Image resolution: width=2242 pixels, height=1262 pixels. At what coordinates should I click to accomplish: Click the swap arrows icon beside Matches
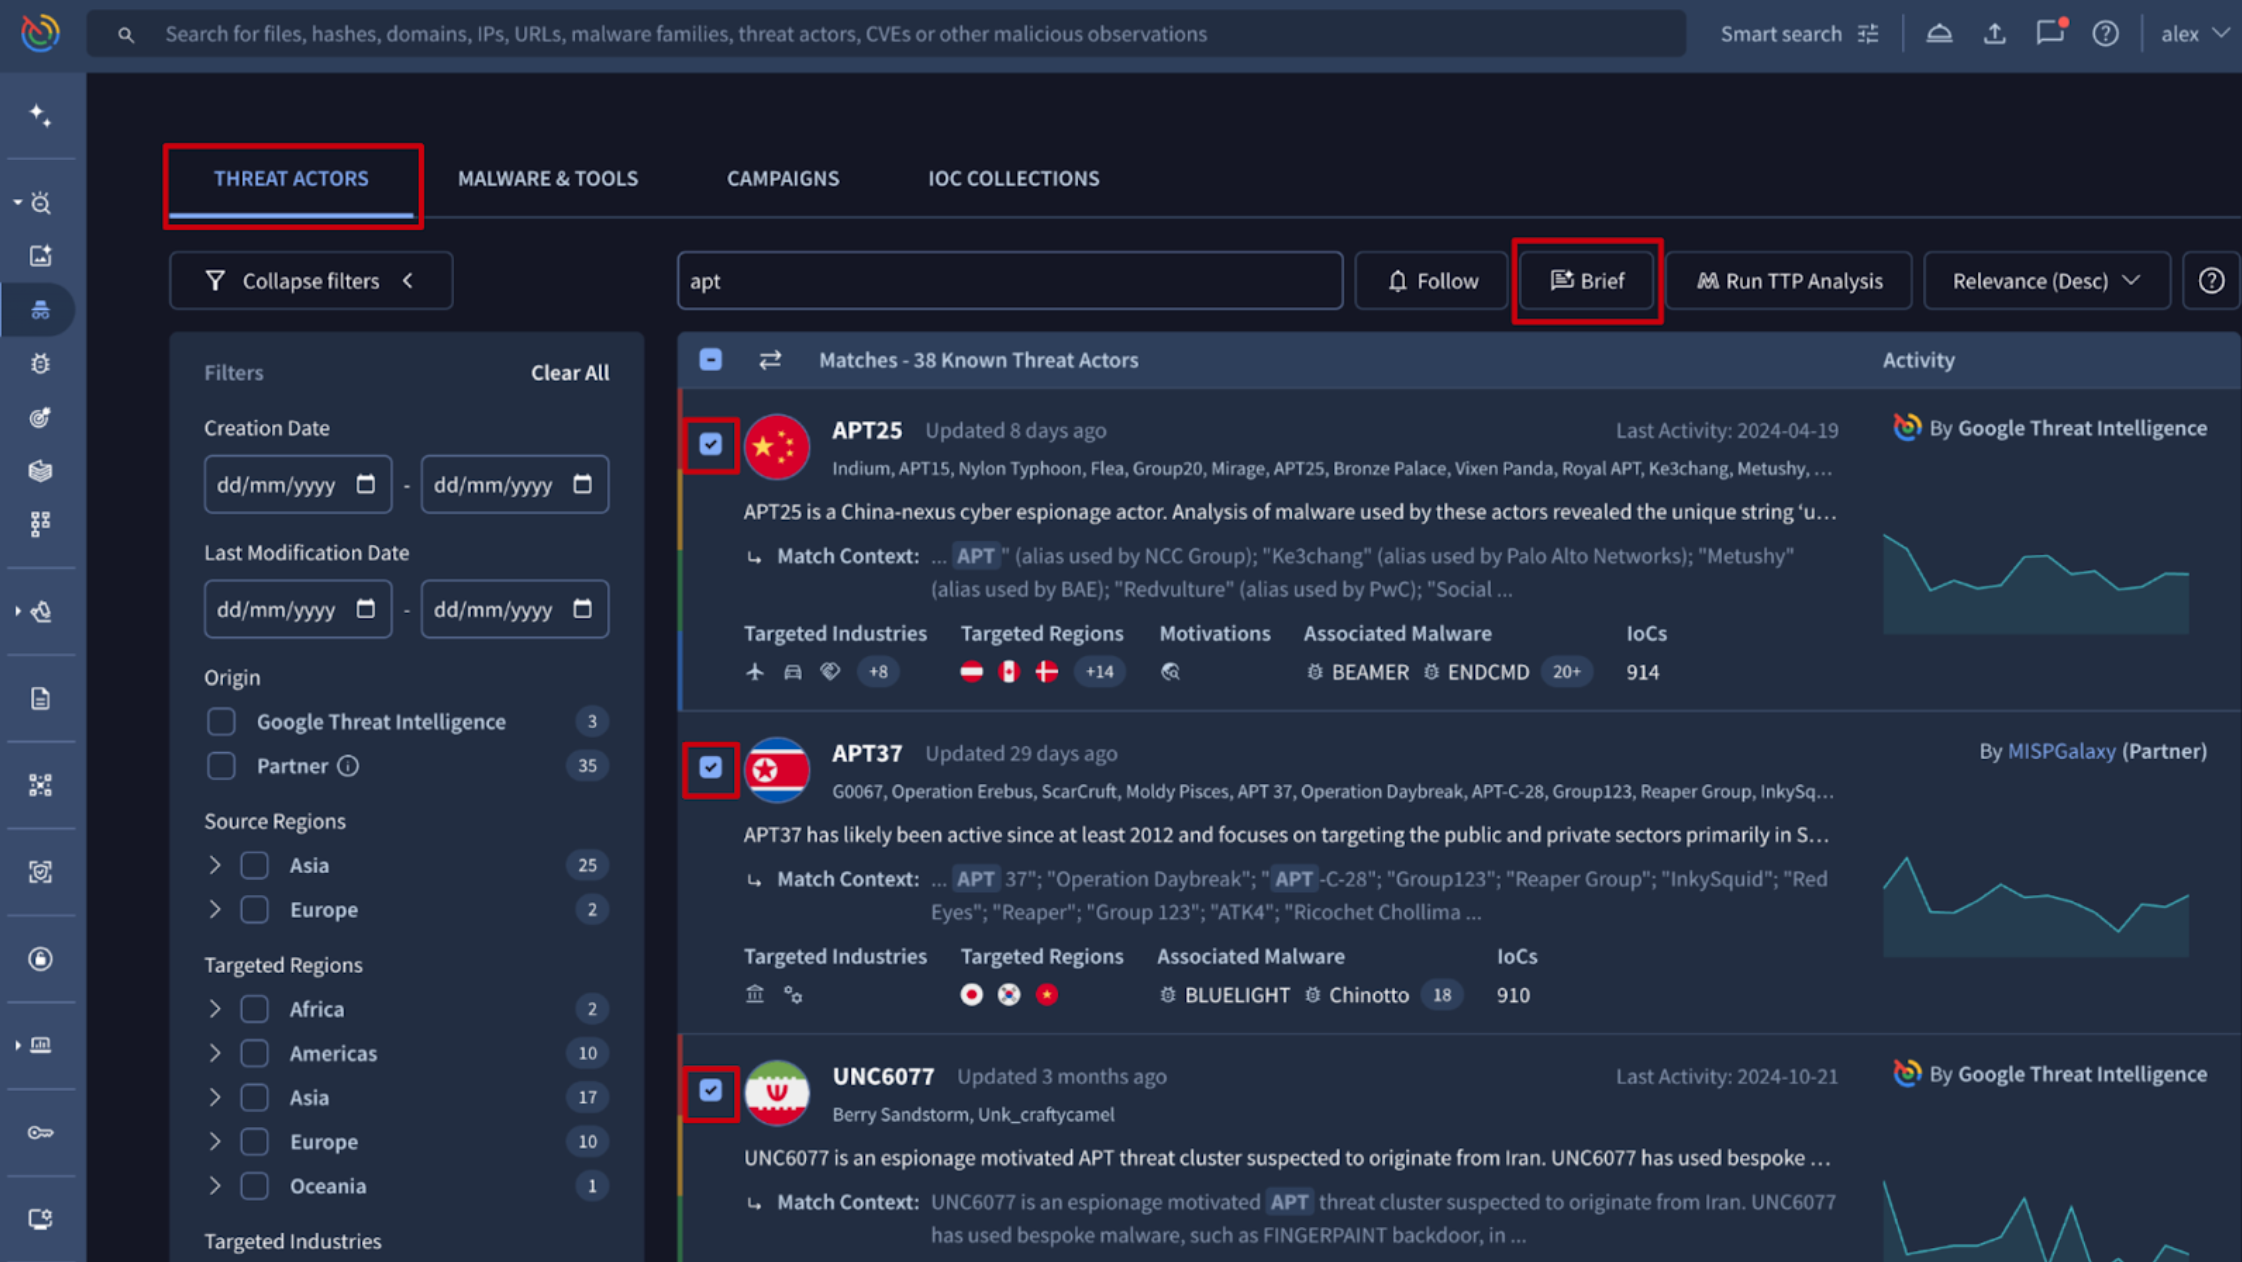(769, 360)
